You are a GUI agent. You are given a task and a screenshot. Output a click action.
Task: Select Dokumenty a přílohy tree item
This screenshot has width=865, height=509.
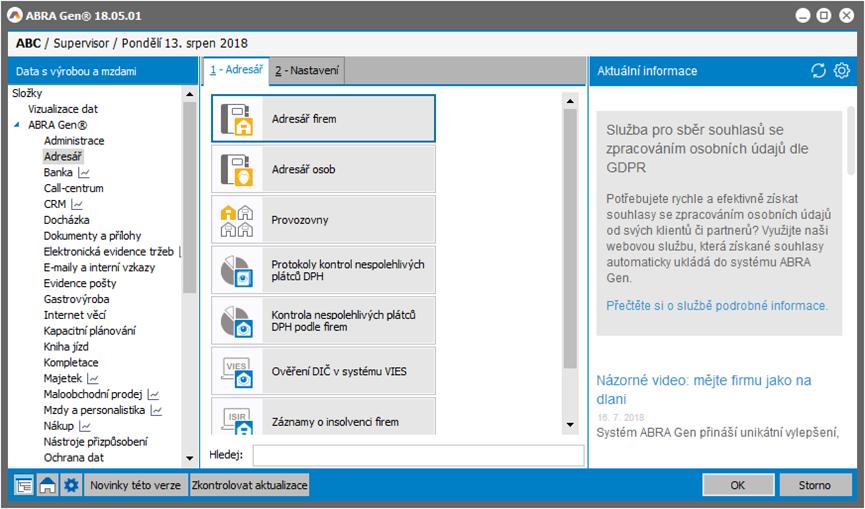click(92, 236)
